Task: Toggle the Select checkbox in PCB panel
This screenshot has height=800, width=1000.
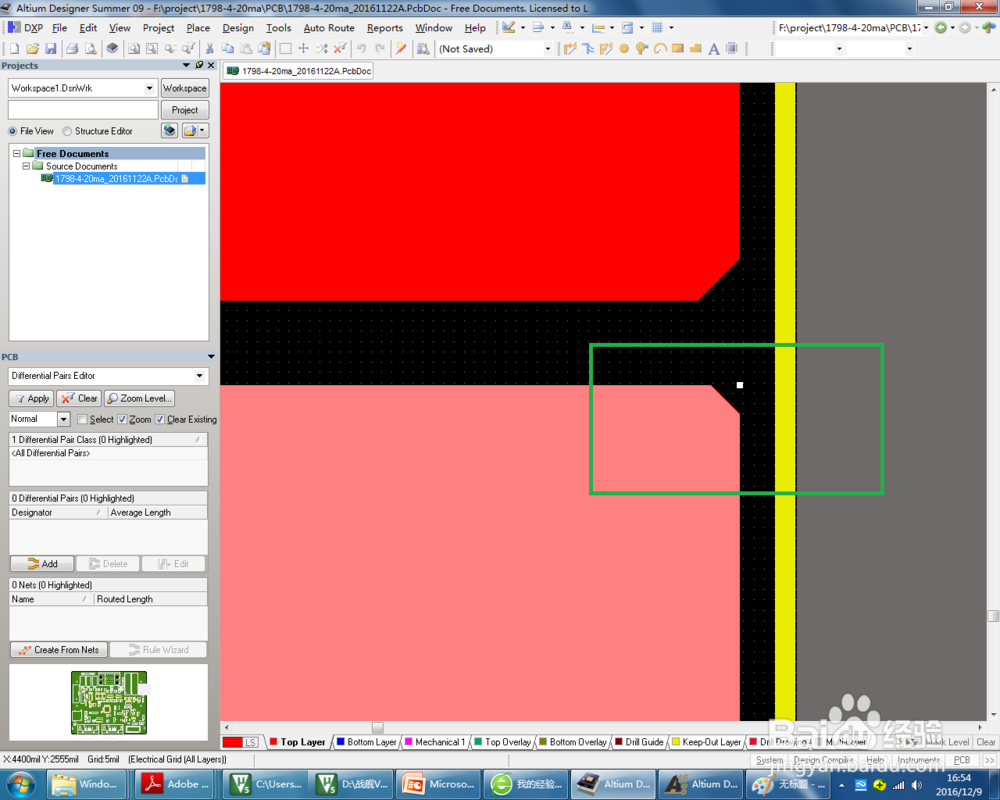Action: coord(82,419)
